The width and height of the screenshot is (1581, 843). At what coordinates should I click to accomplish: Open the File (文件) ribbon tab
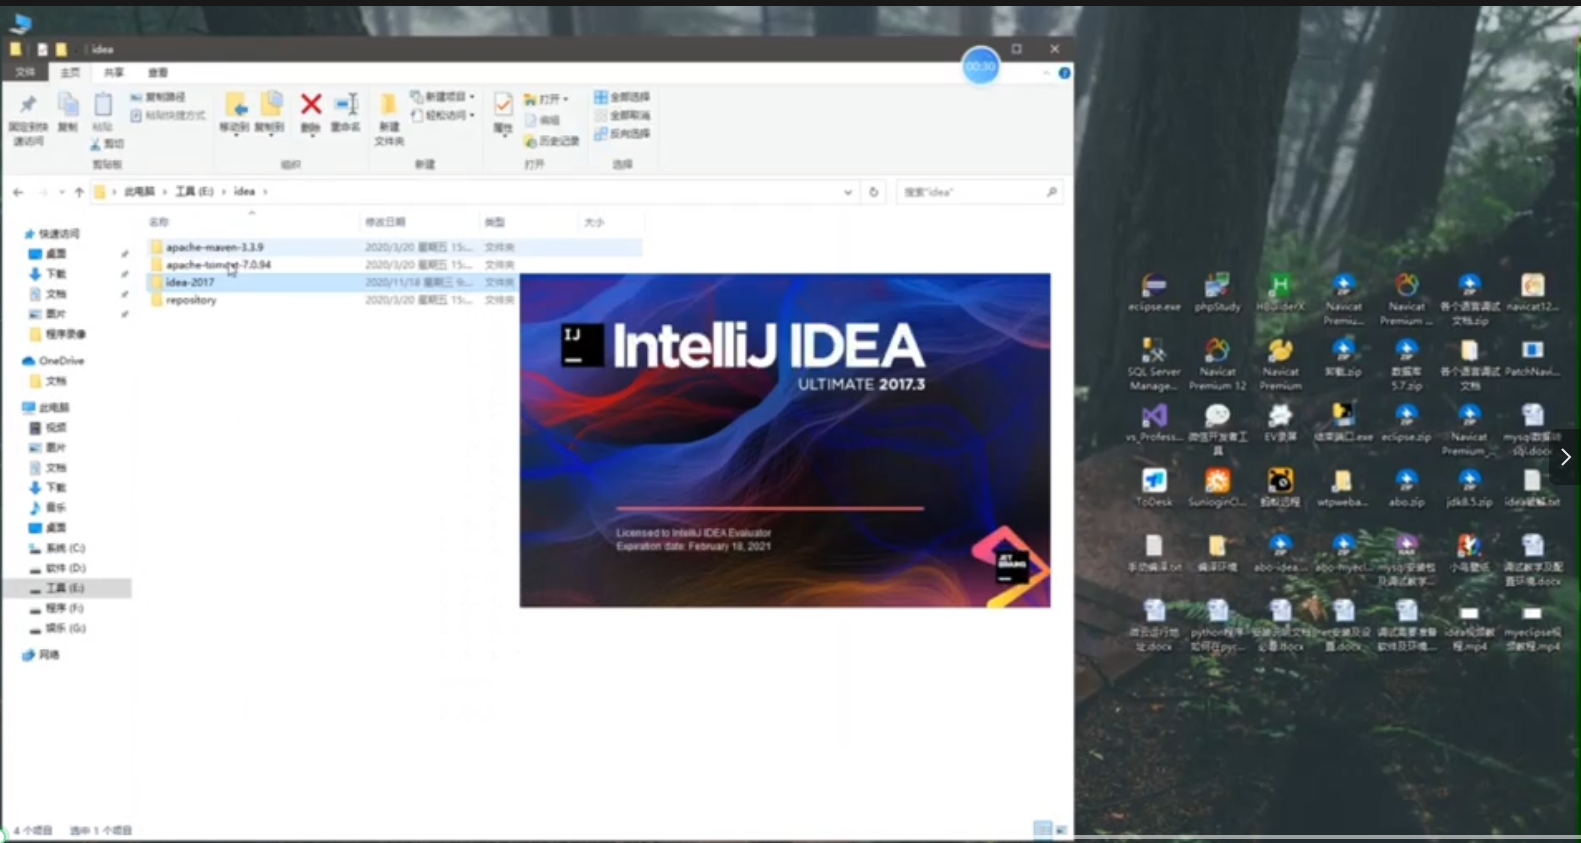(25, 73)
